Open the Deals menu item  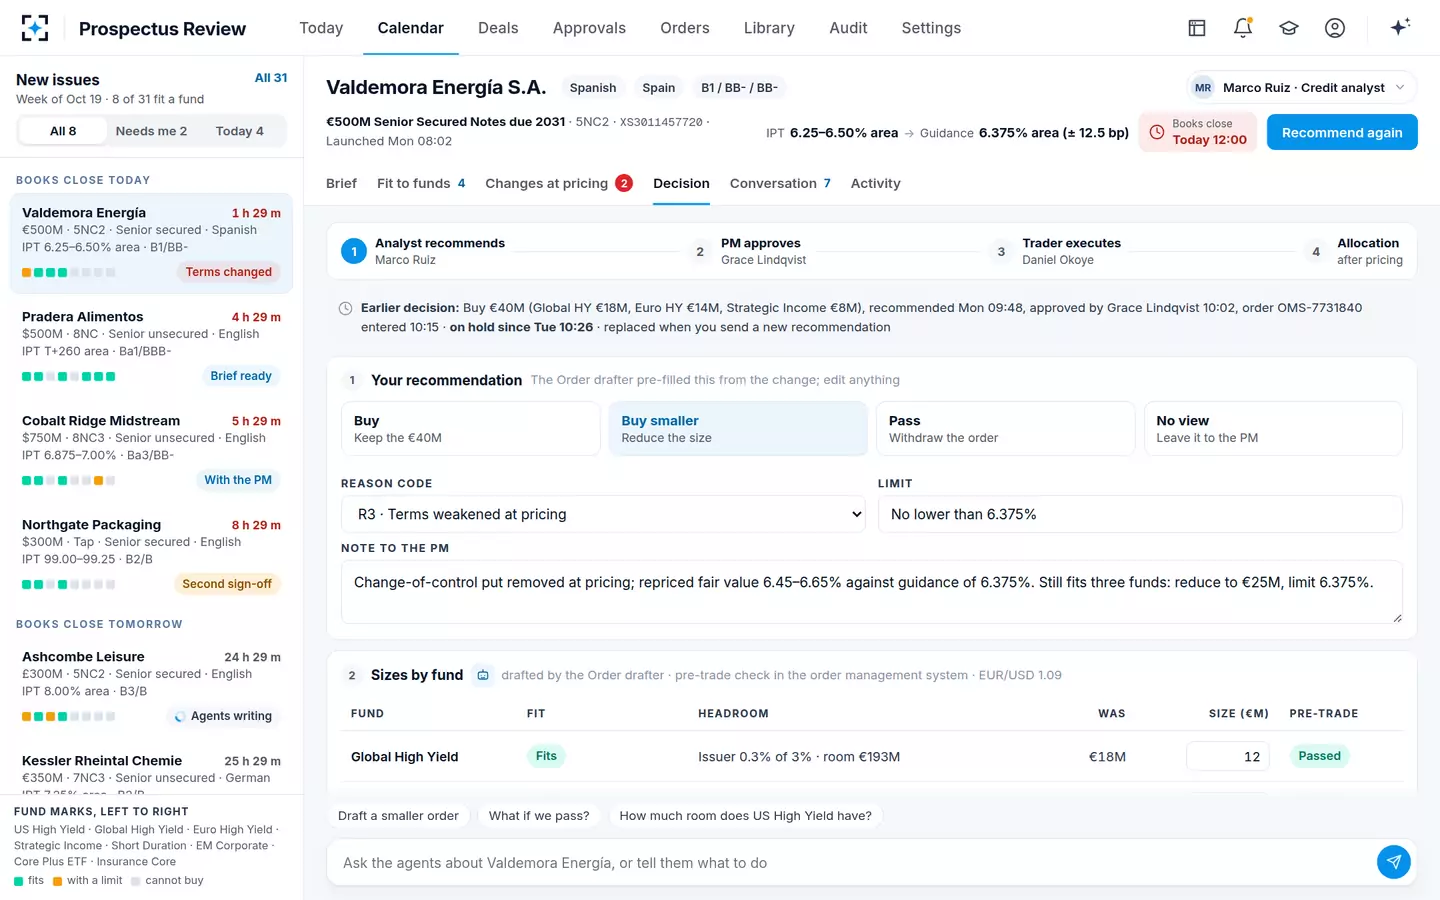tap(498, 28)
